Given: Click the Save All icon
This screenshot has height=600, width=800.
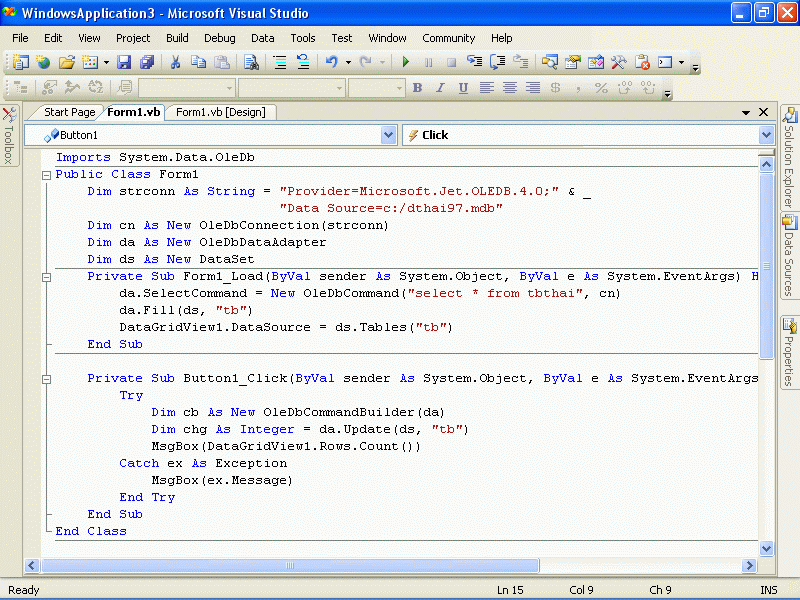Looking at the screenshot, I should point(147,62).
